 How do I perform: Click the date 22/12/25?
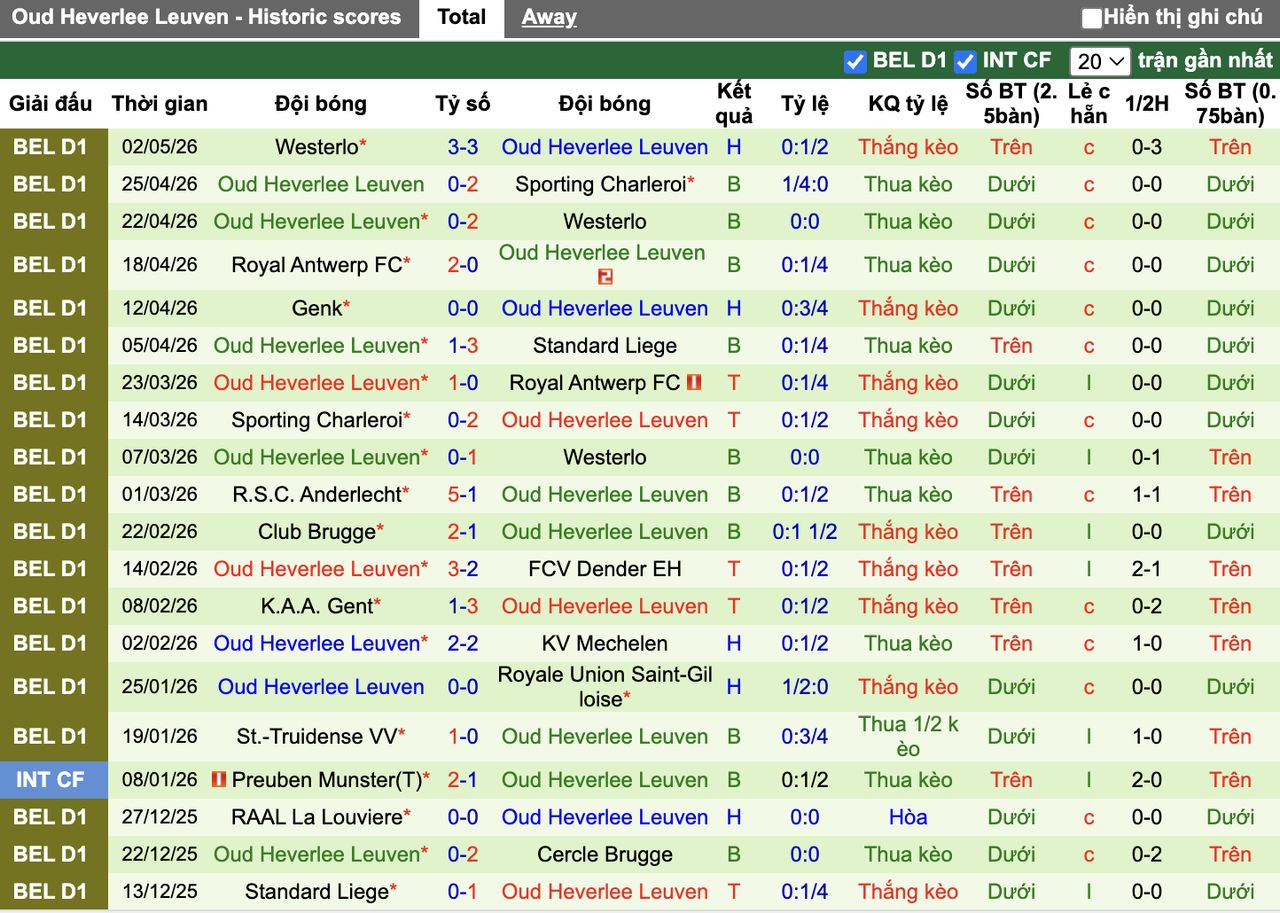160,855
